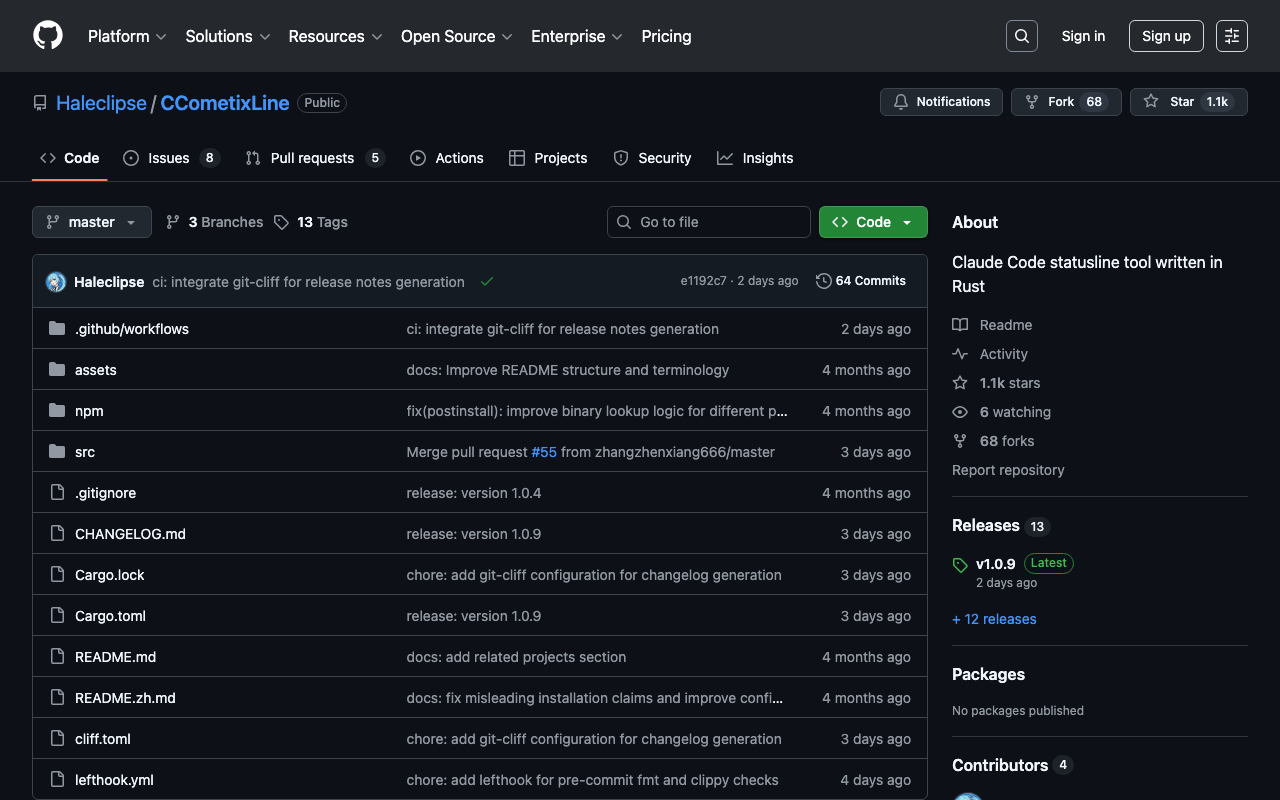This screenshot has width=1280, height=800.
Task: Open the Pull requests tab
Action: (312, 158)
